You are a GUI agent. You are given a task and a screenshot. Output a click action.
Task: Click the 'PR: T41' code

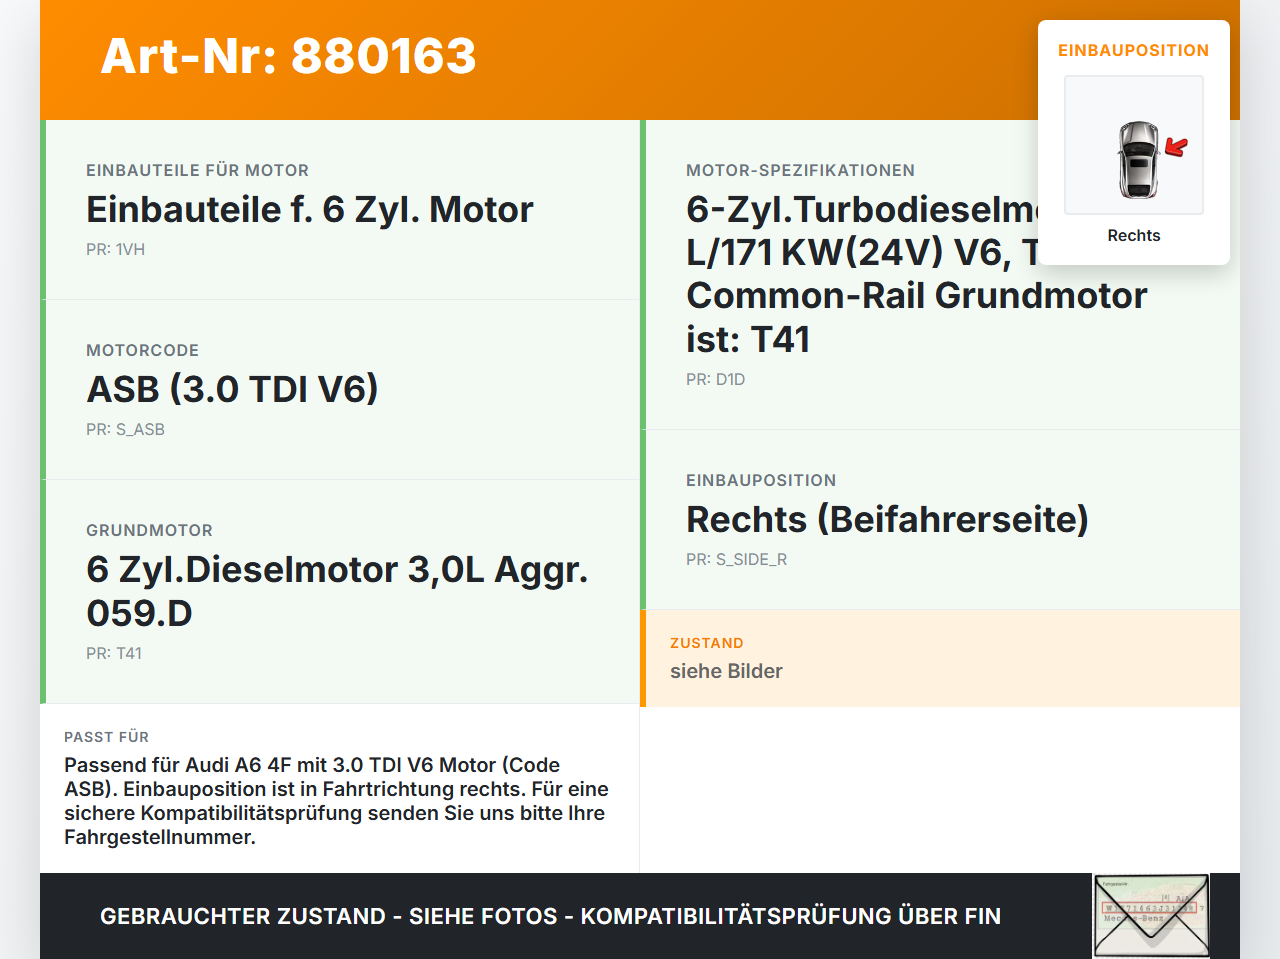pos(114,654)
